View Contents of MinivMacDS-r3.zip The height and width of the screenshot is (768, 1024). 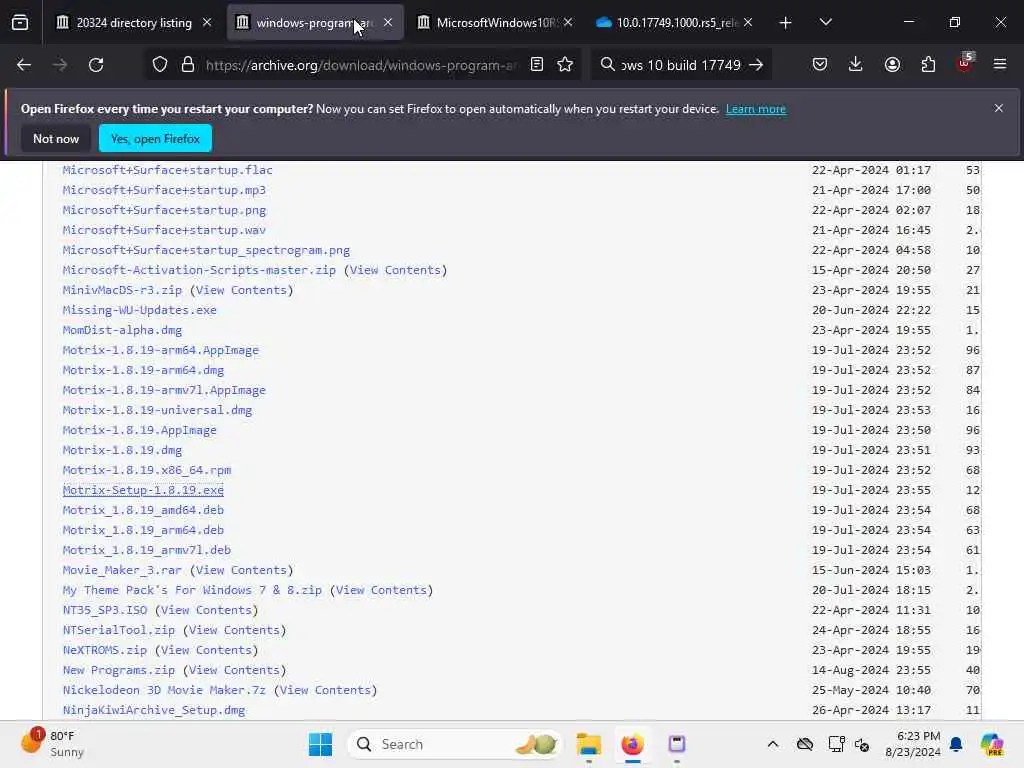tap(242, 290)
